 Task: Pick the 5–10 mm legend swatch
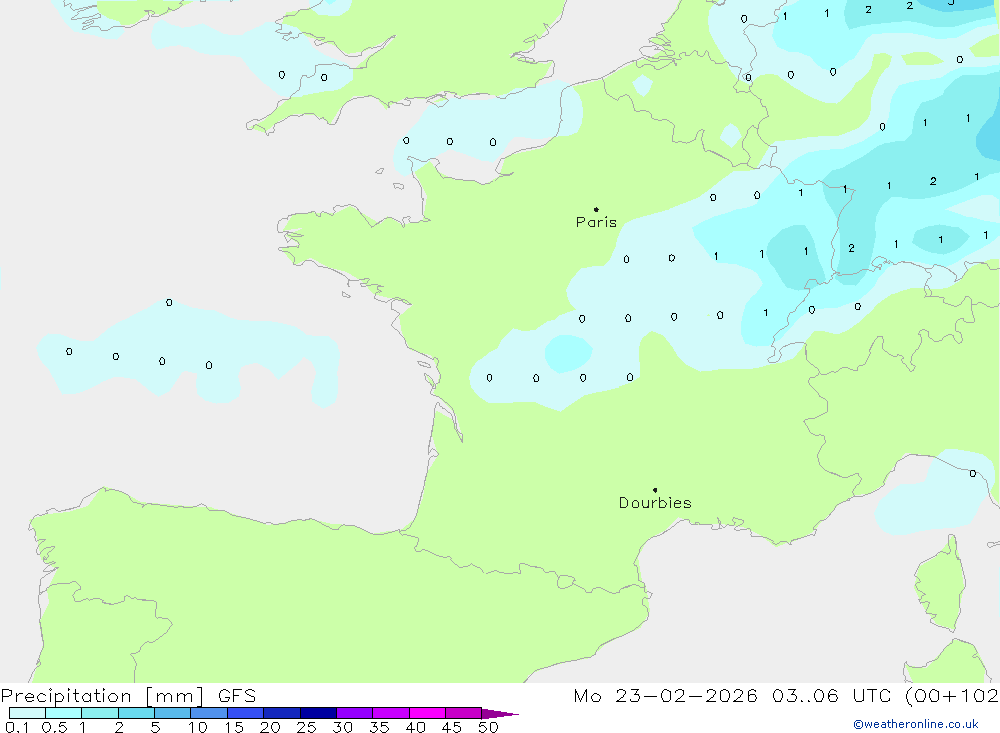pyautogui.click(x=172, y=713)
